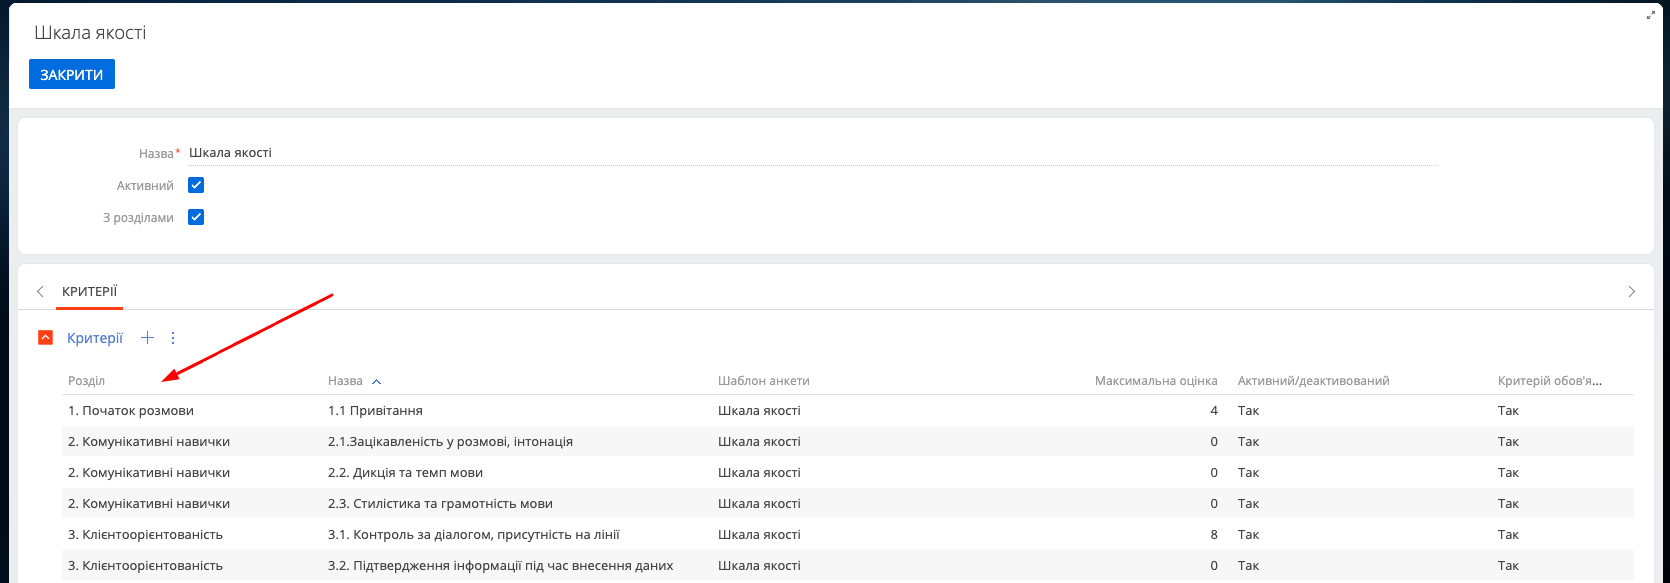
Task: Select the 2.2. Дикція та темп мови row
Action: coord(848,473)
